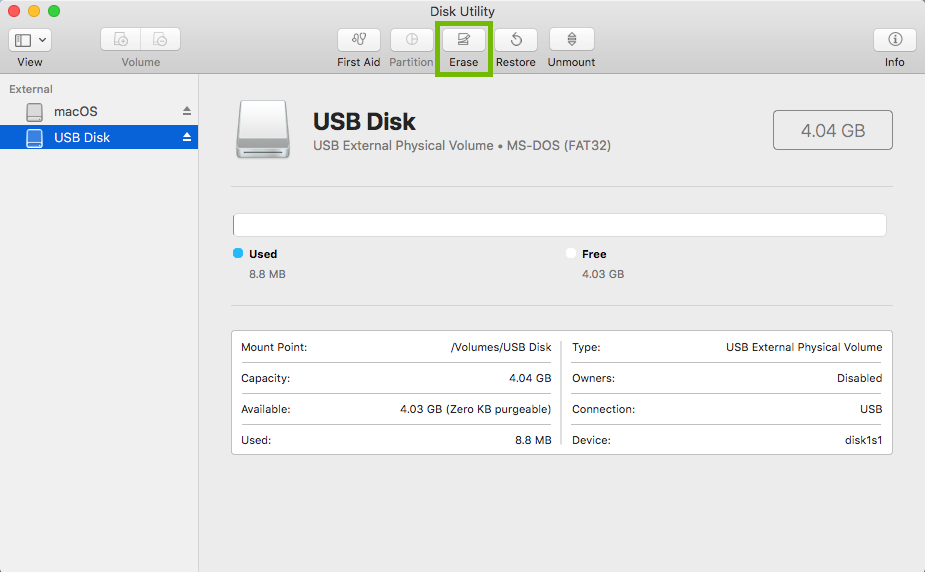Open the Info panel icon
Screen dimensions: 925x572
[895, 40]
